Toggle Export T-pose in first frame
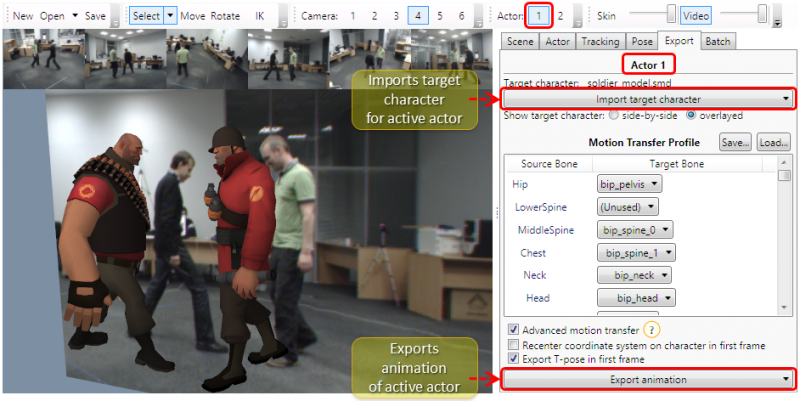 (x=514, y=359)
